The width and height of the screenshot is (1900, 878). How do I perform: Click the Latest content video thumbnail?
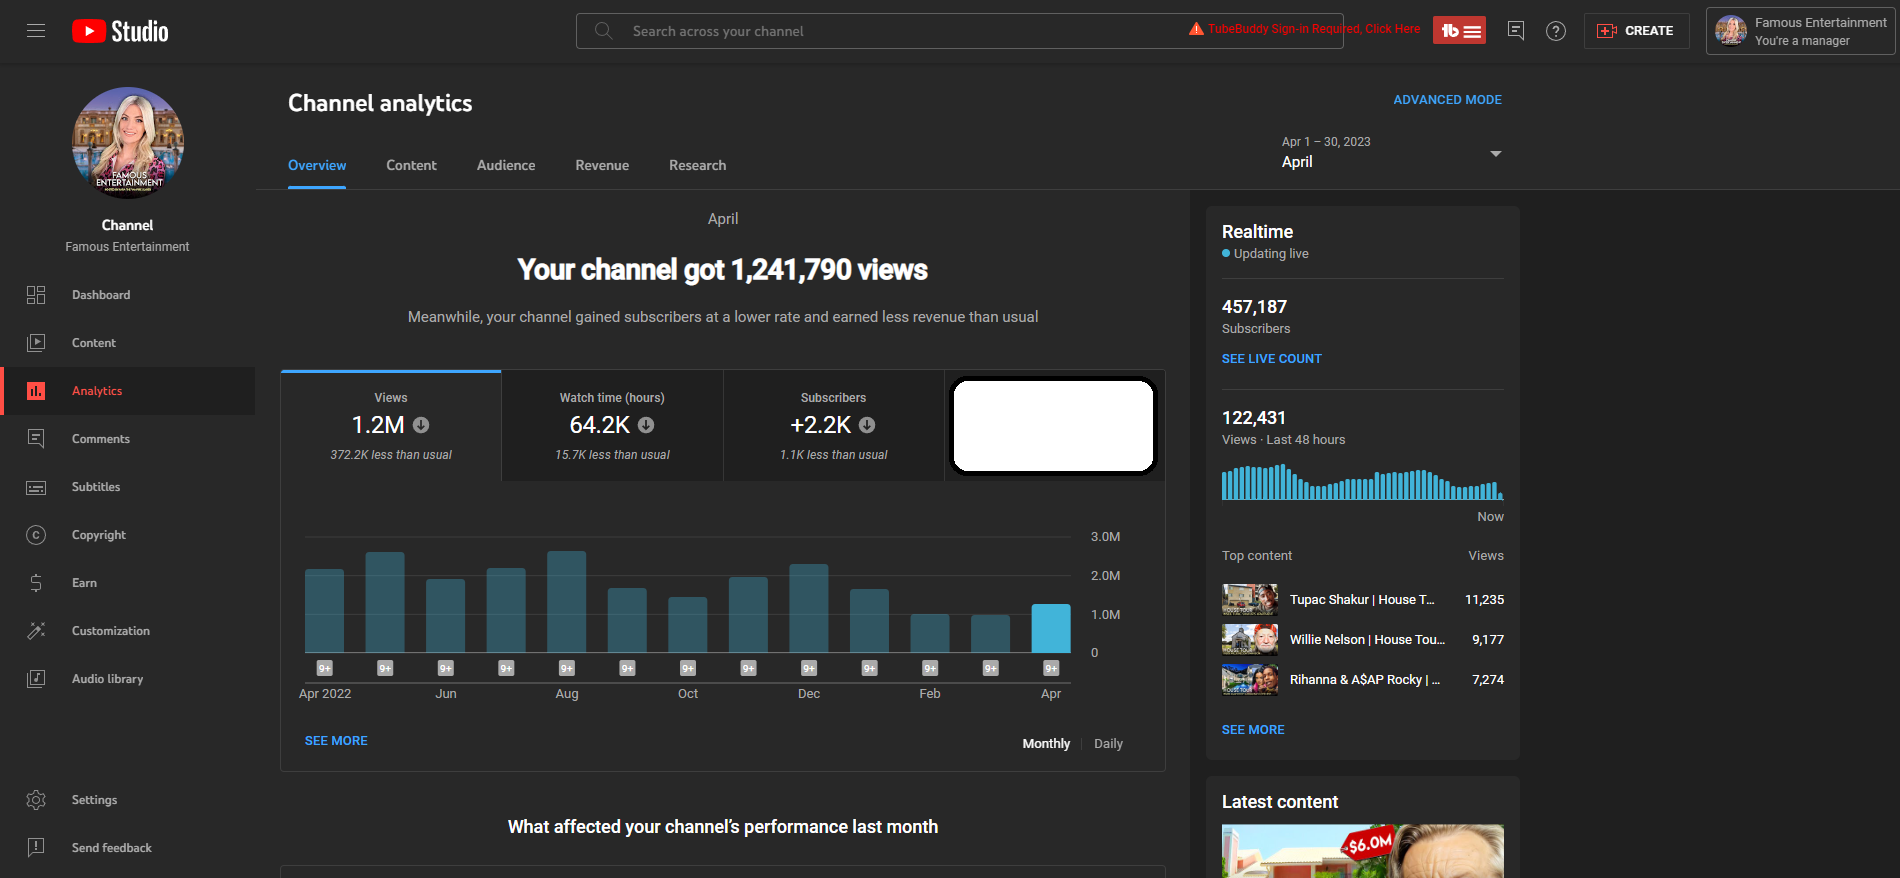pos(1363,851)
